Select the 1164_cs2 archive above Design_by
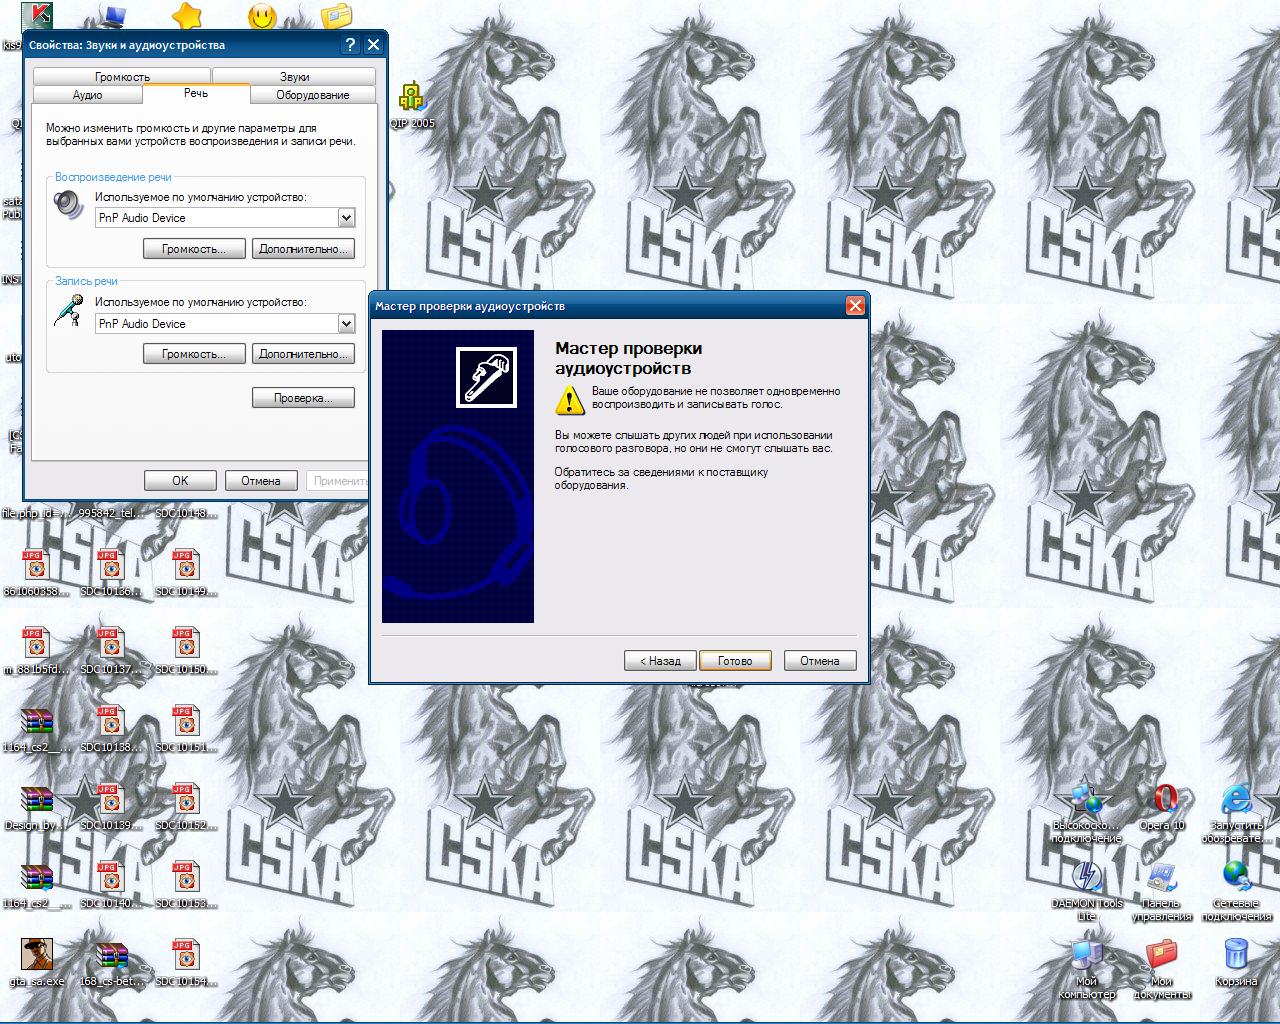This screenshot has height=1024, width=1280. pyautogui.click(x=37, y=722)
